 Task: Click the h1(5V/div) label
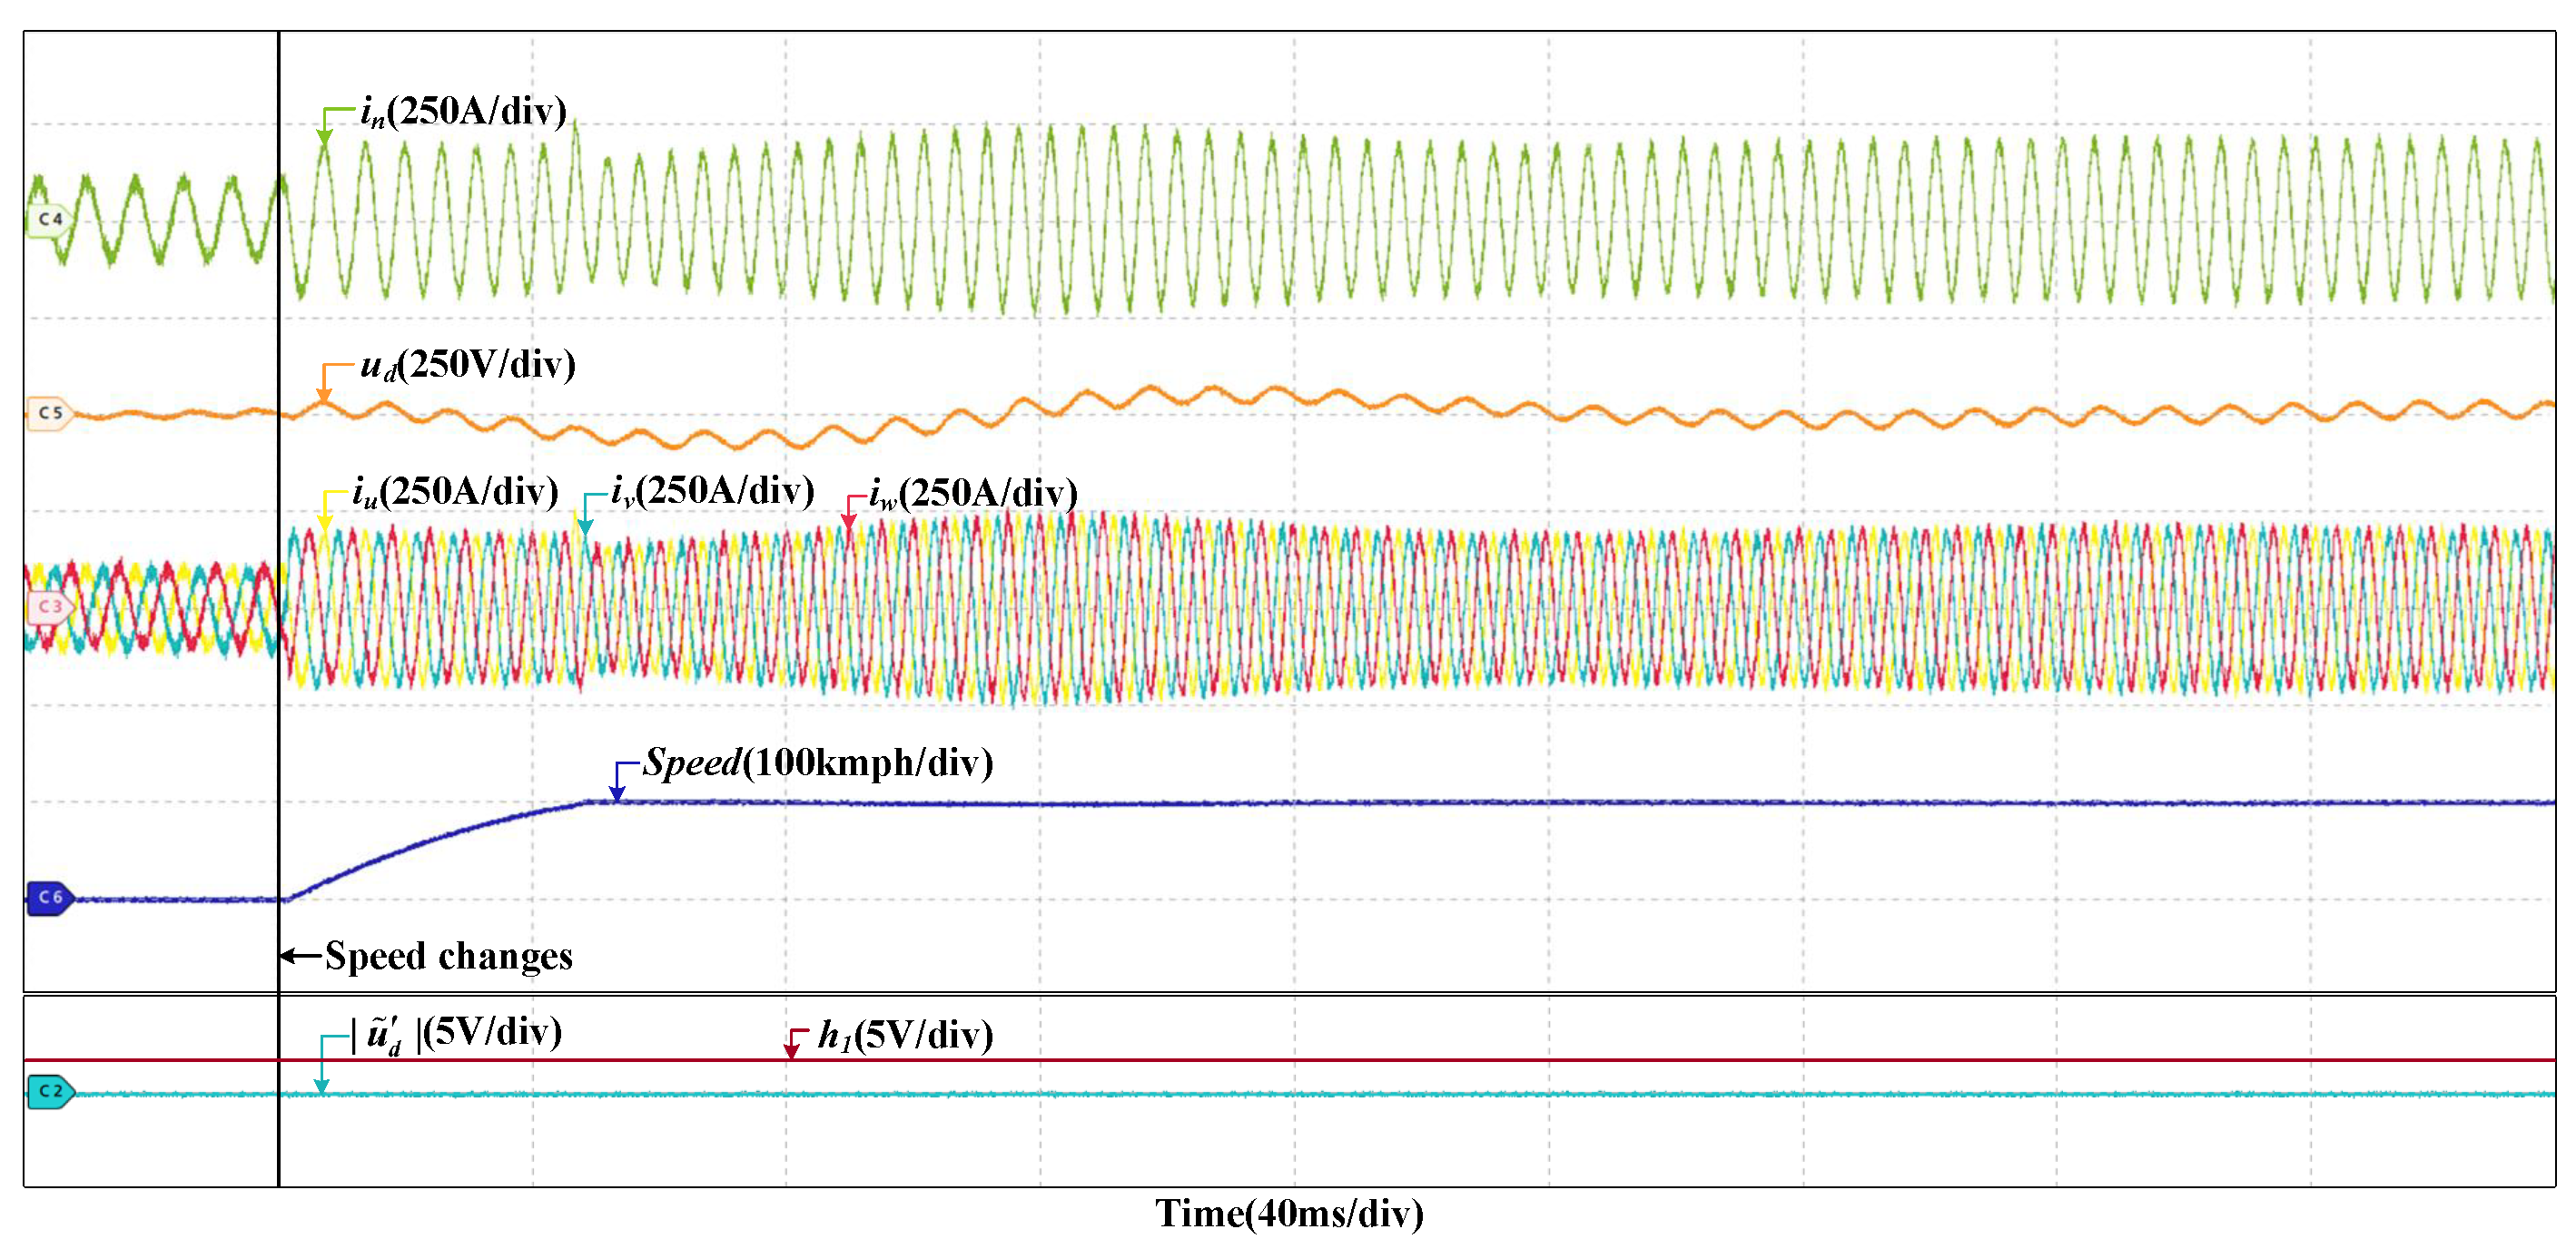pyautogui.click(x=905, y=1035)
